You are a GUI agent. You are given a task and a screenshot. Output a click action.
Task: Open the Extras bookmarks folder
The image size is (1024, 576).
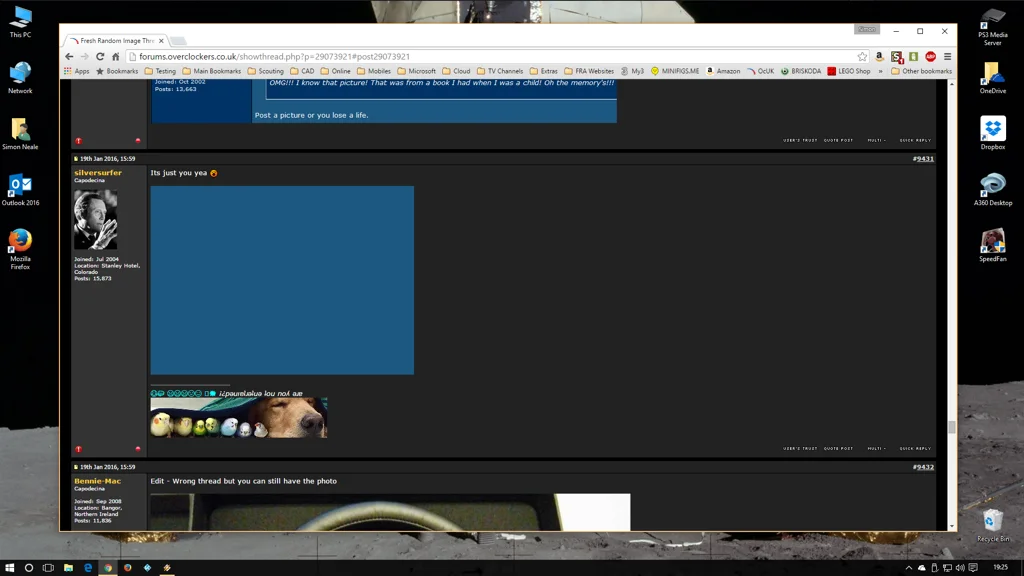[x=543, y=71]
